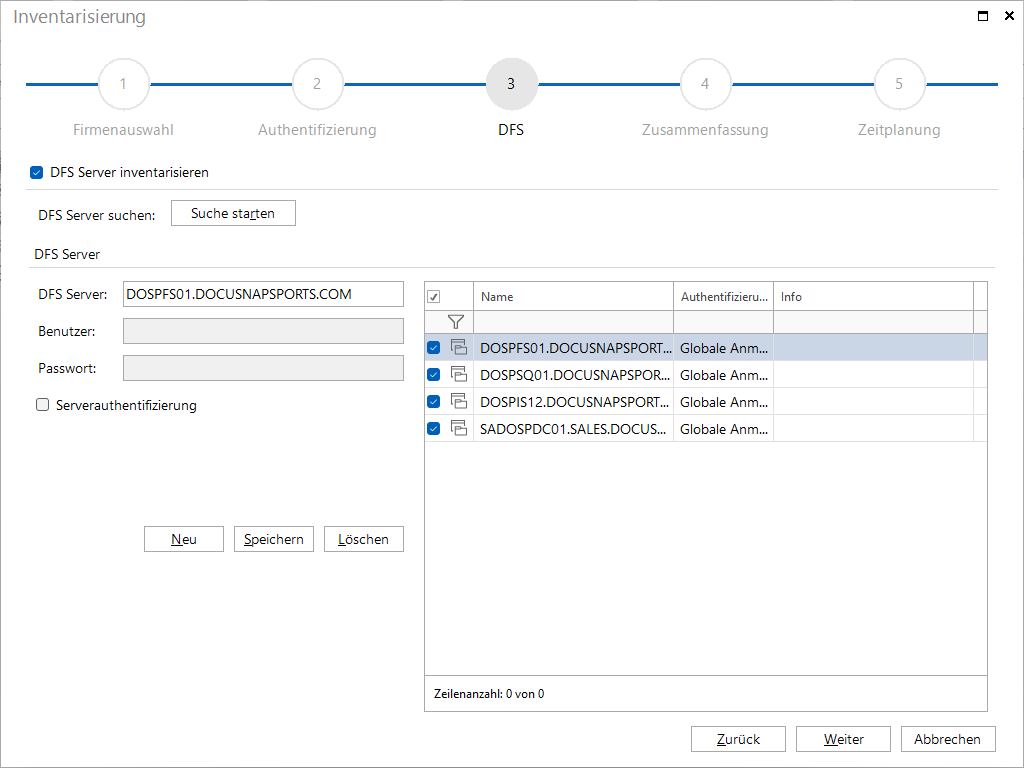
Task: Click into the DFS Server input field
Action: click(263, 294)
